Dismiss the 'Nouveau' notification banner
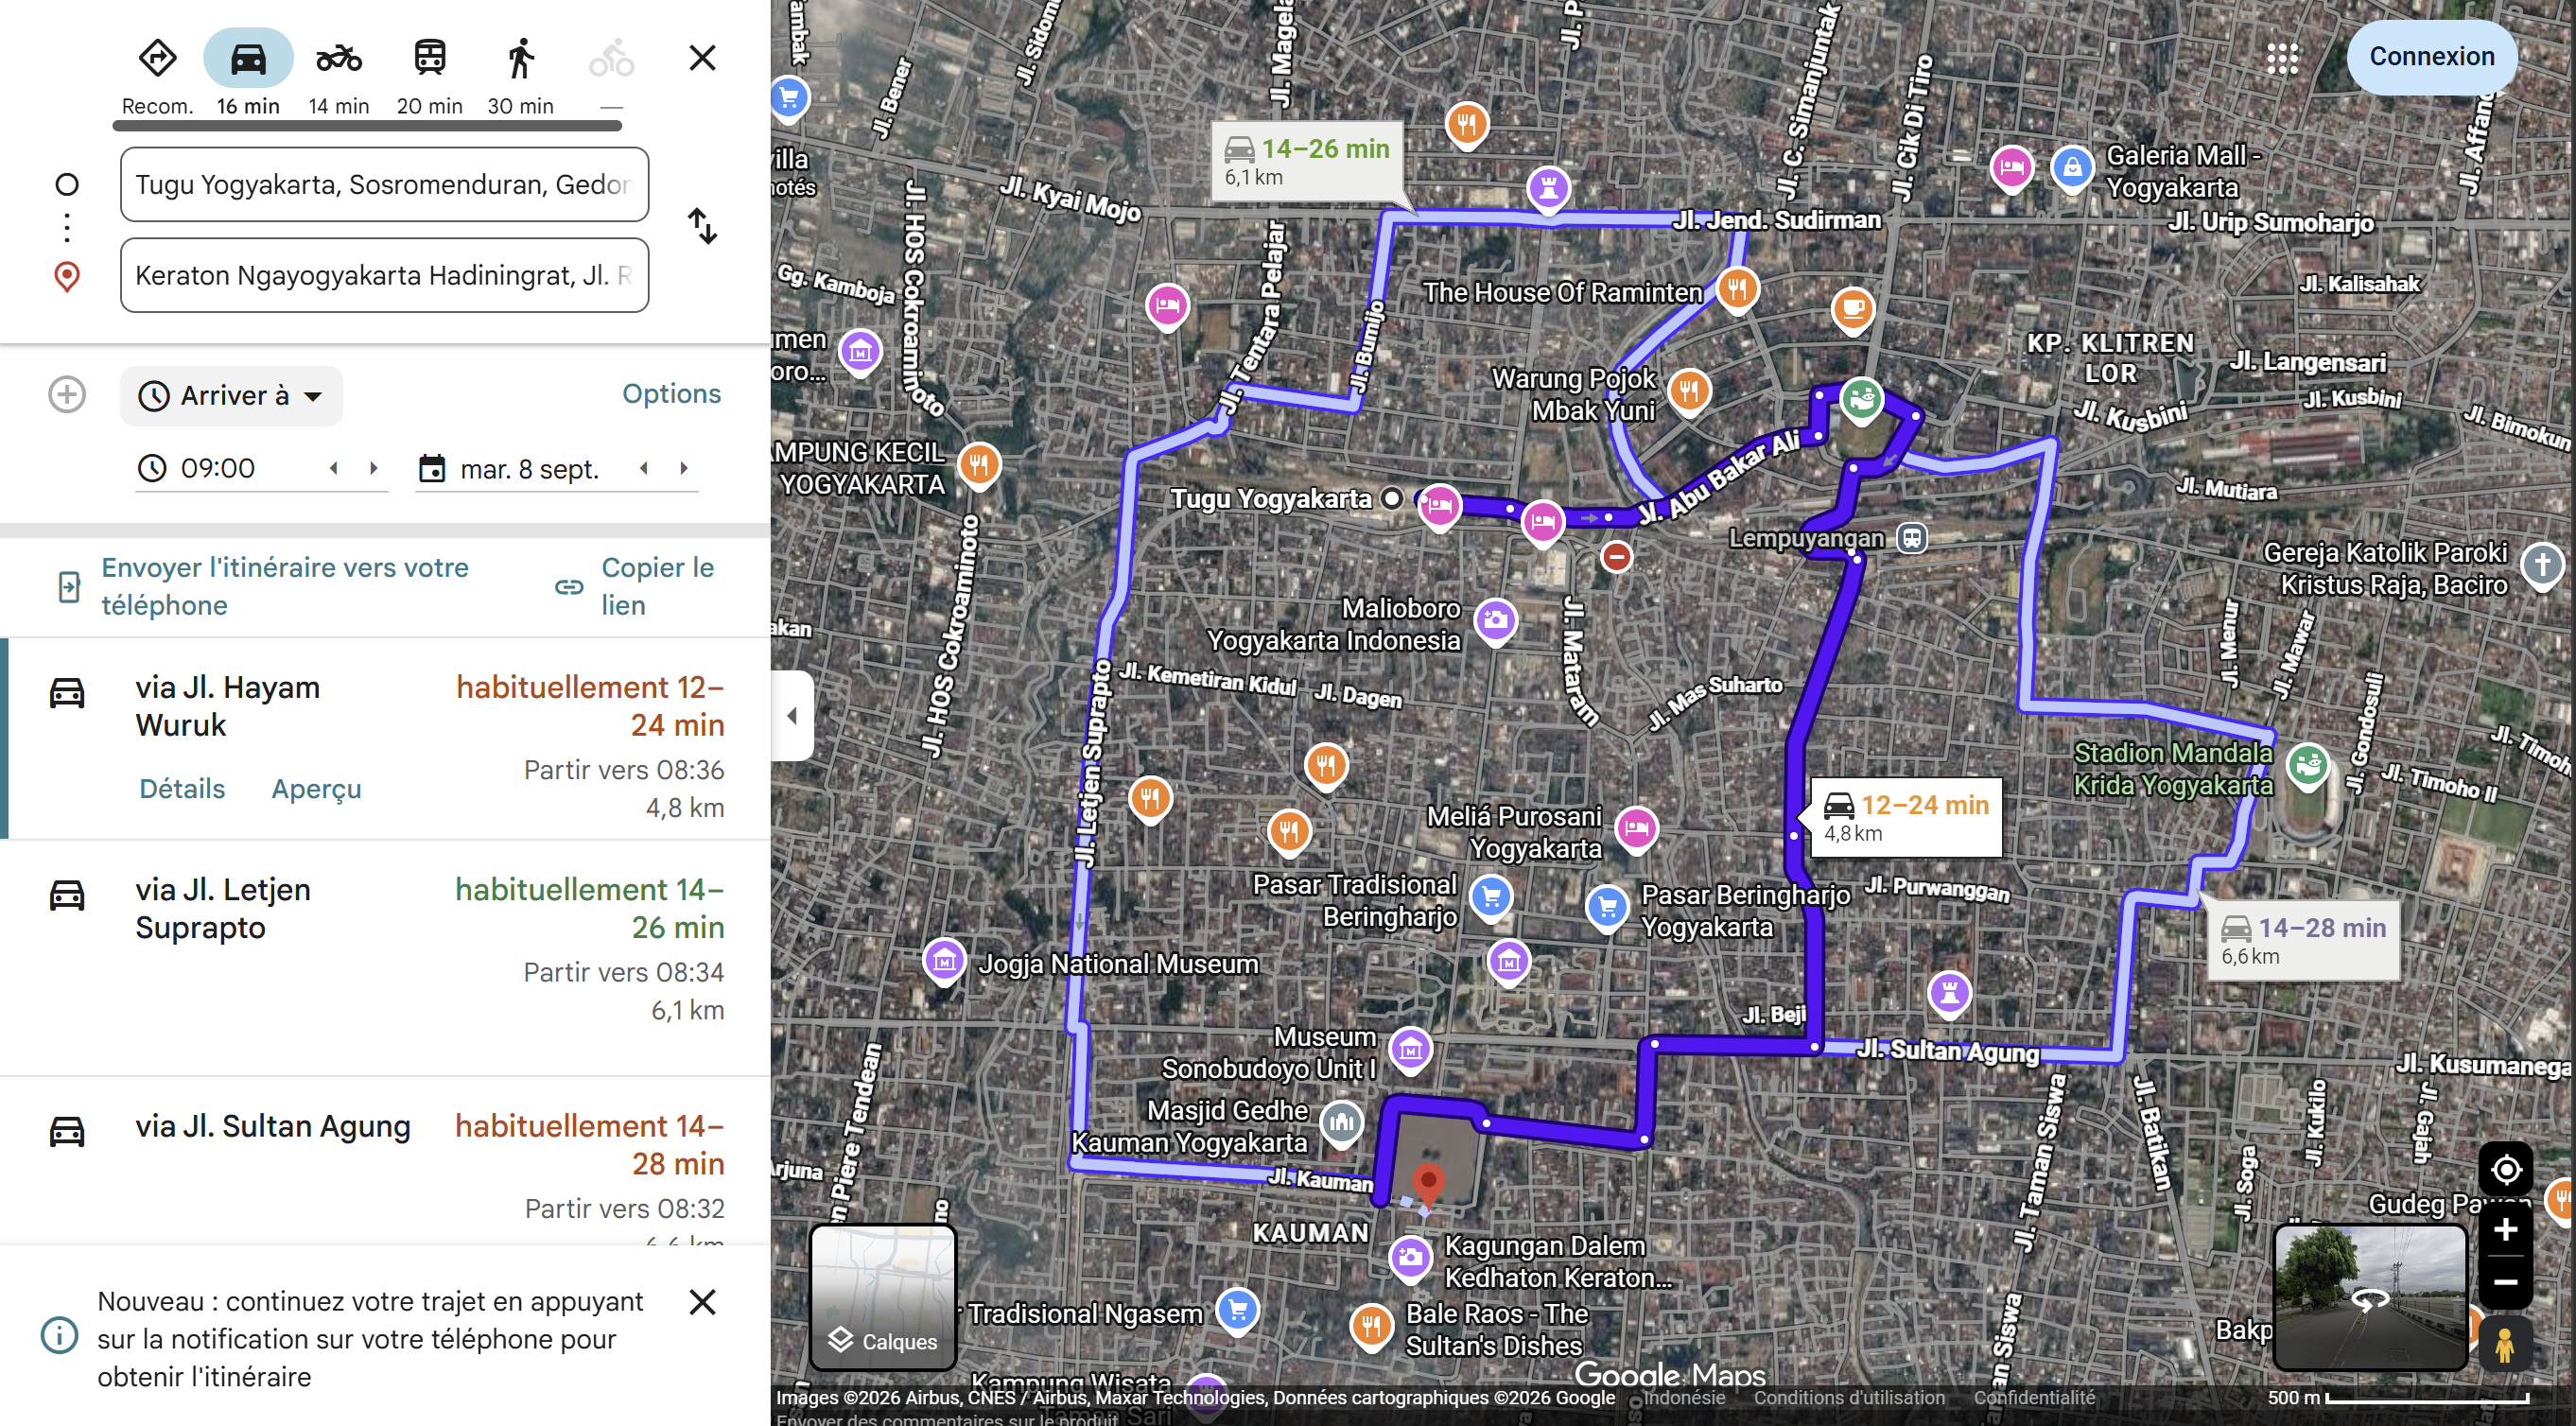Screen dimensions: 2576x1426 click(x=703, y=1302)
